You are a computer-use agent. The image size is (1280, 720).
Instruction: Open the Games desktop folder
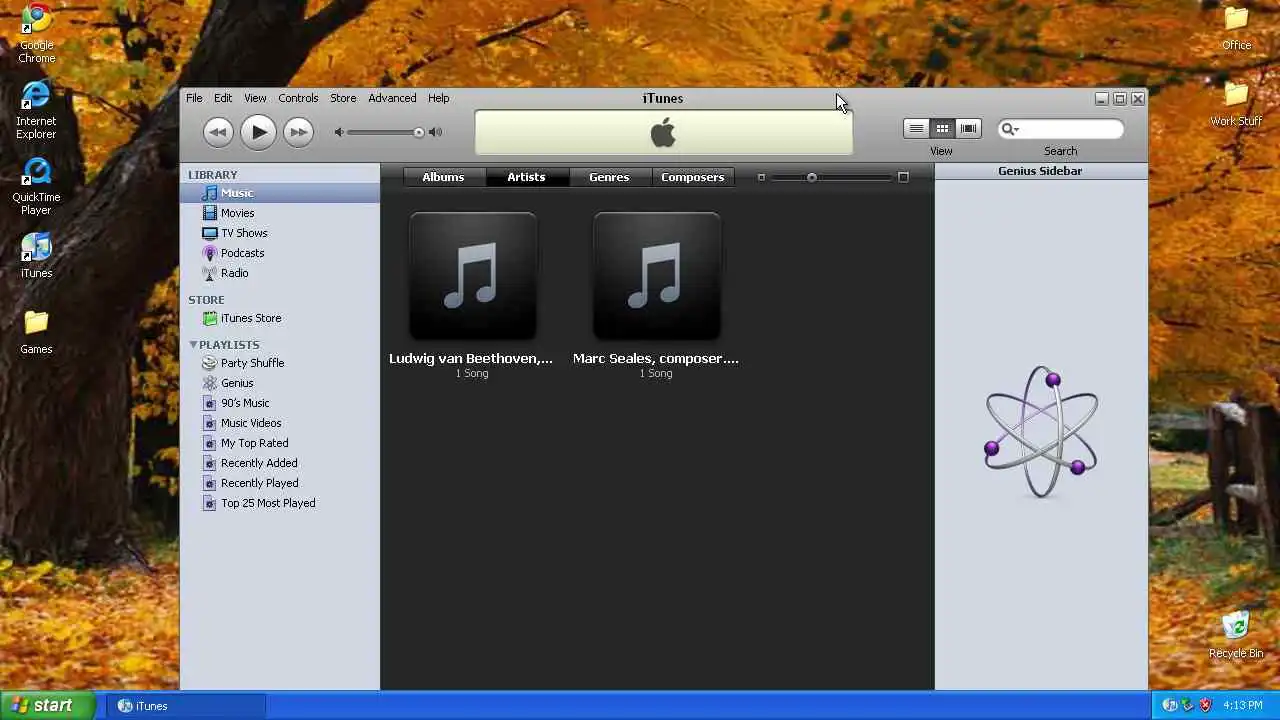click(x=36, y=332)
